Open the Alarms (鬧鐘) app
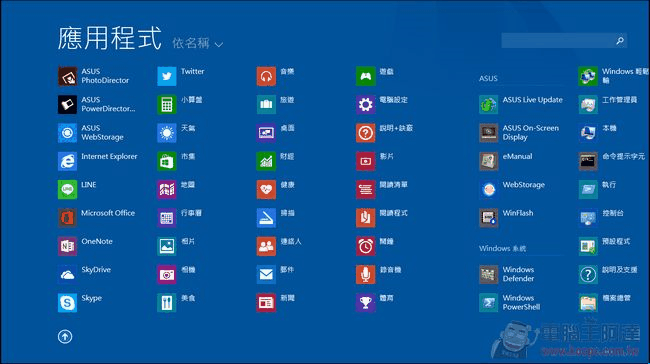650x364 pixels. pos(375,246)
